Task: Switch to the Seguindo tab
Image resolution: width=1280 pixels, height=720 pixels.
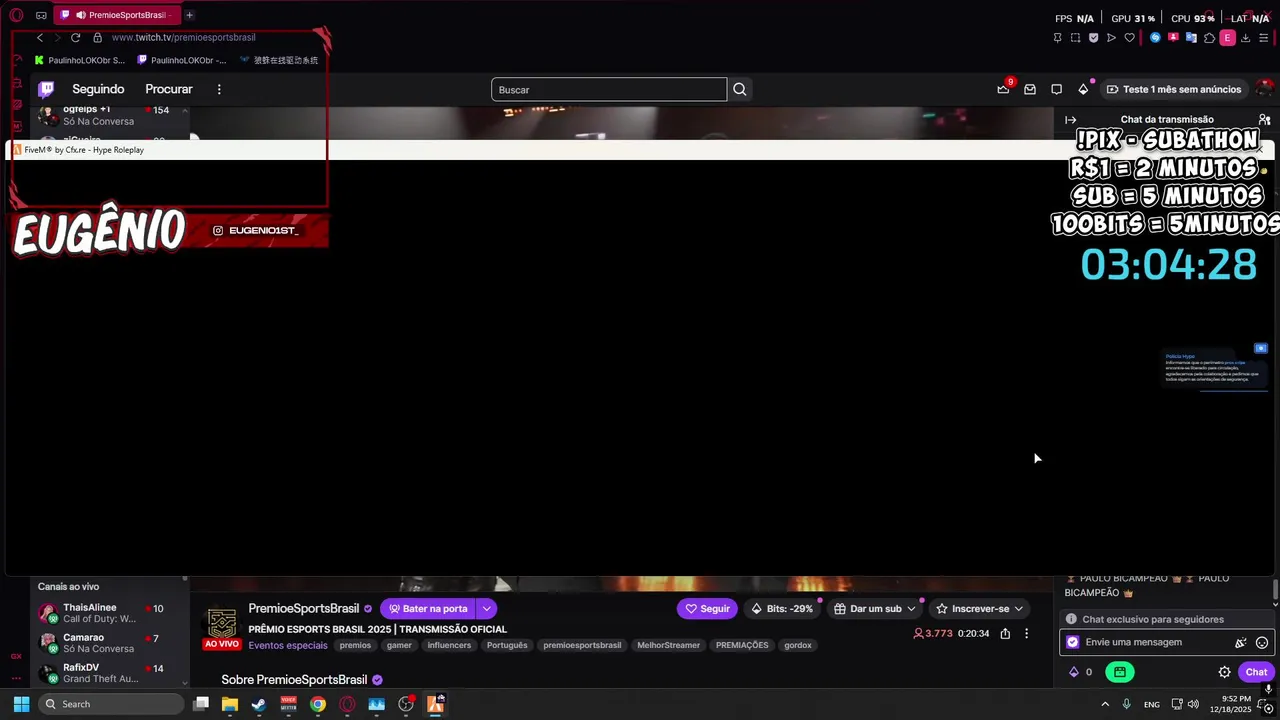Action: coord(98,89)
